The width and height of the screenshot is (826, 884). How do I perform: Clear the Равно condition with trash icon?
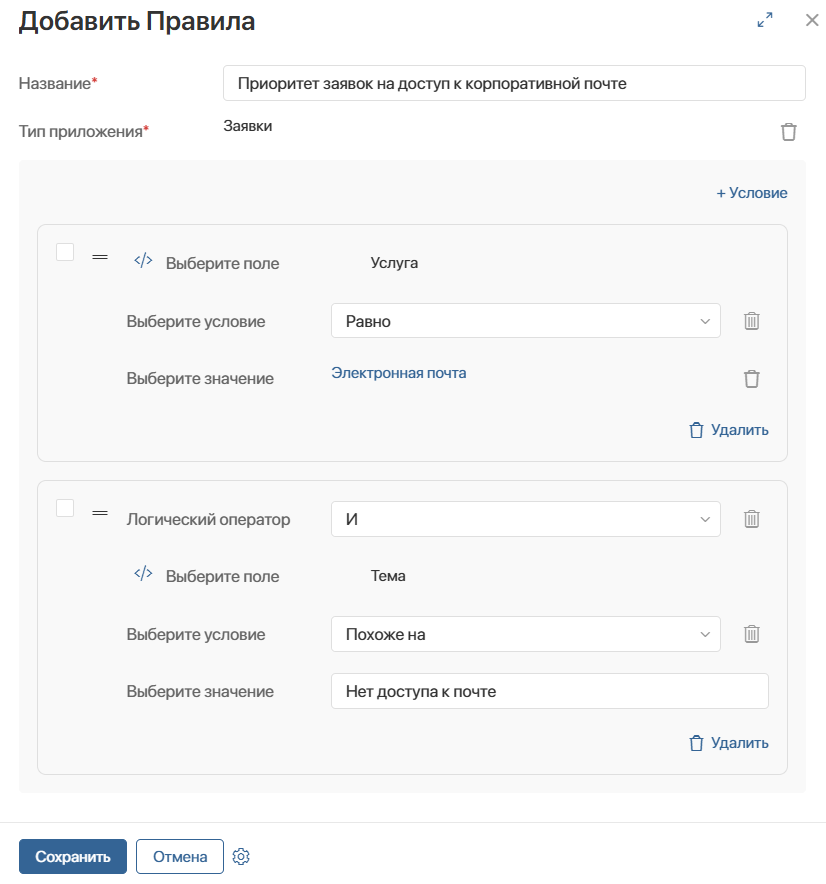[x=751, y=321]
